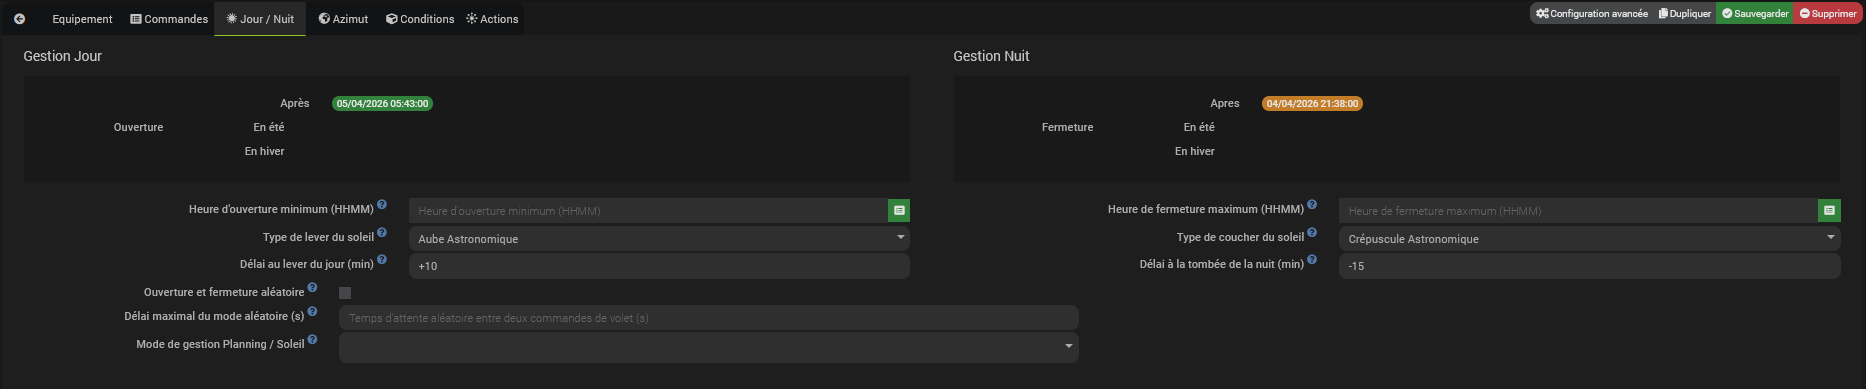Click the Délai au lever du jour field
The width and height of the screenshot is (1866, 389).
[659, 266]
